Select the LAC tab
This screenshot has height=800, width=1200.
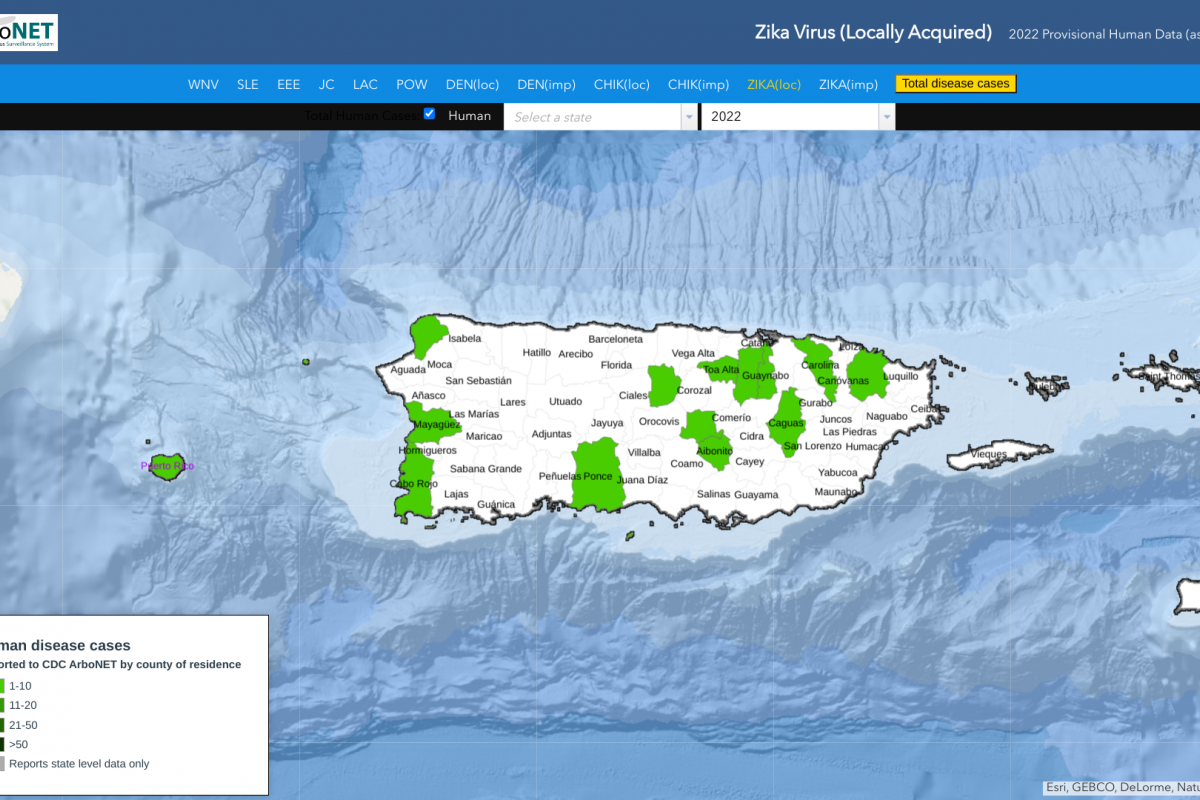365,85
